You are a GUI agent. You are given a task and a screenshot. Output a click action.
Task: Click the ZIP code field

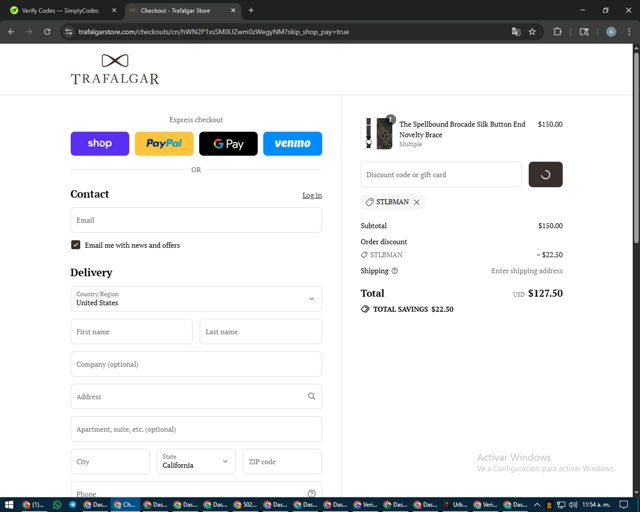(282, 461)
